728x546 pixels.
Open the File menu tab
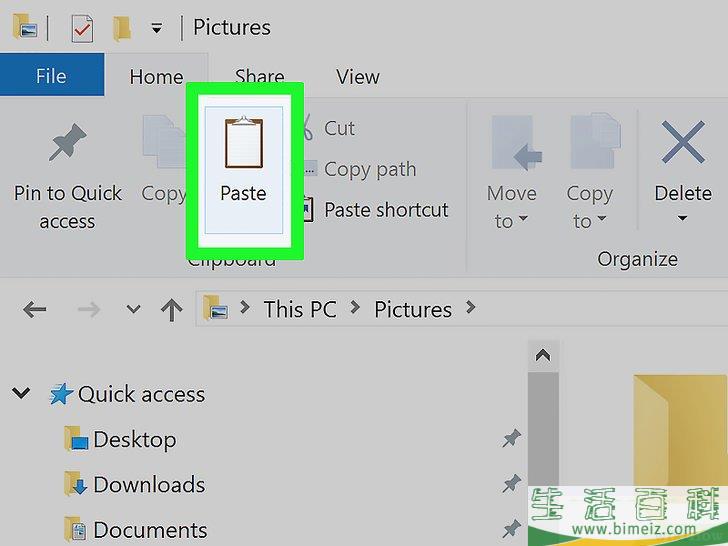pyautogui.click(x=52, y=75)
